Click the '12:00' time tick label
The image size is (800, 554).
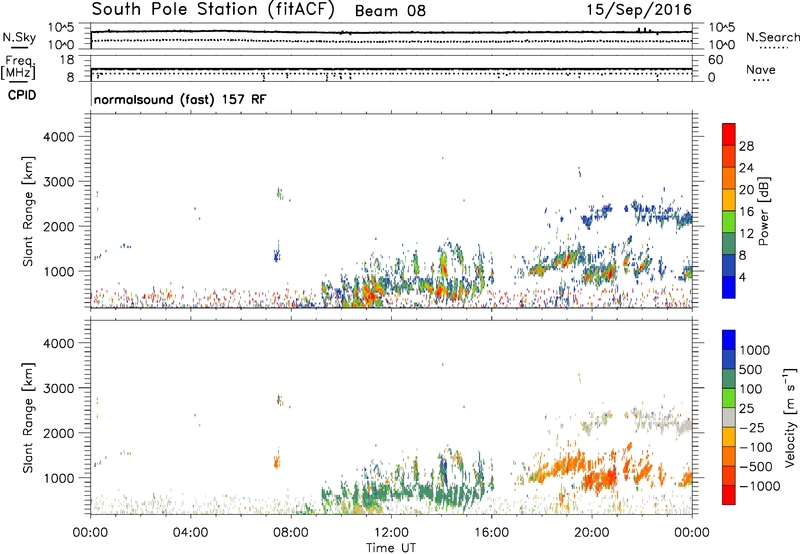coord(391,533)
